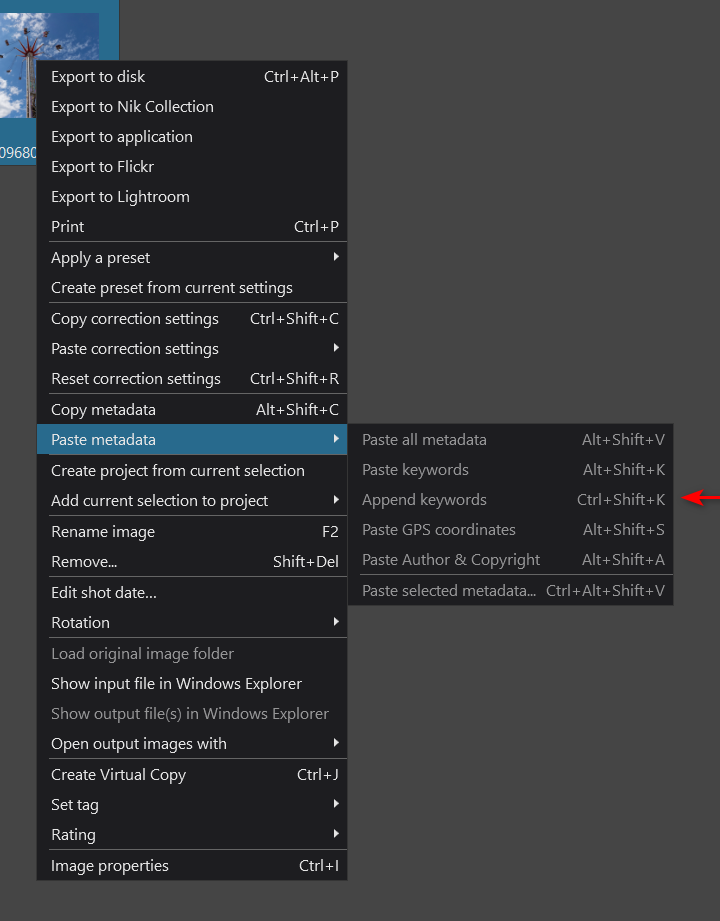Select Paste selected metadata option
This screenshot has height=921, width=720.
[511, 590]
